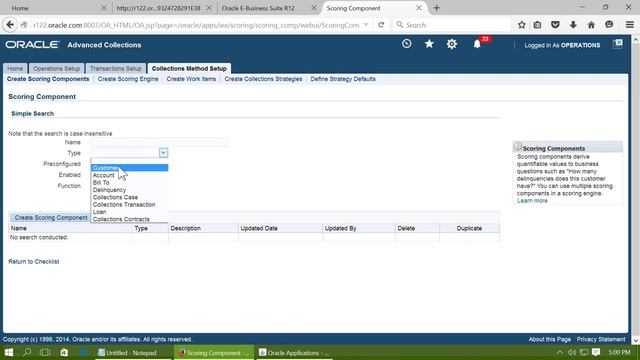Select Loan in Type list
The image size is (640, 360).
pos(129,212)
